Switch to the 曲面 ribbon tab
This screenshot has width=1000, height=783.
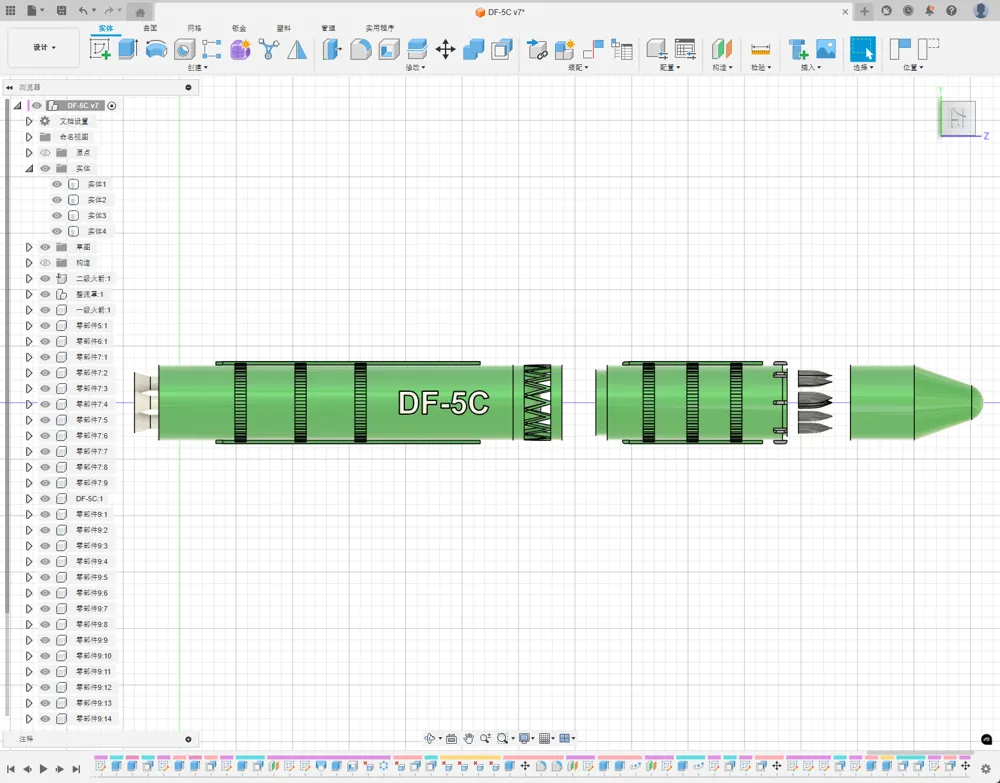pos(150,28)
